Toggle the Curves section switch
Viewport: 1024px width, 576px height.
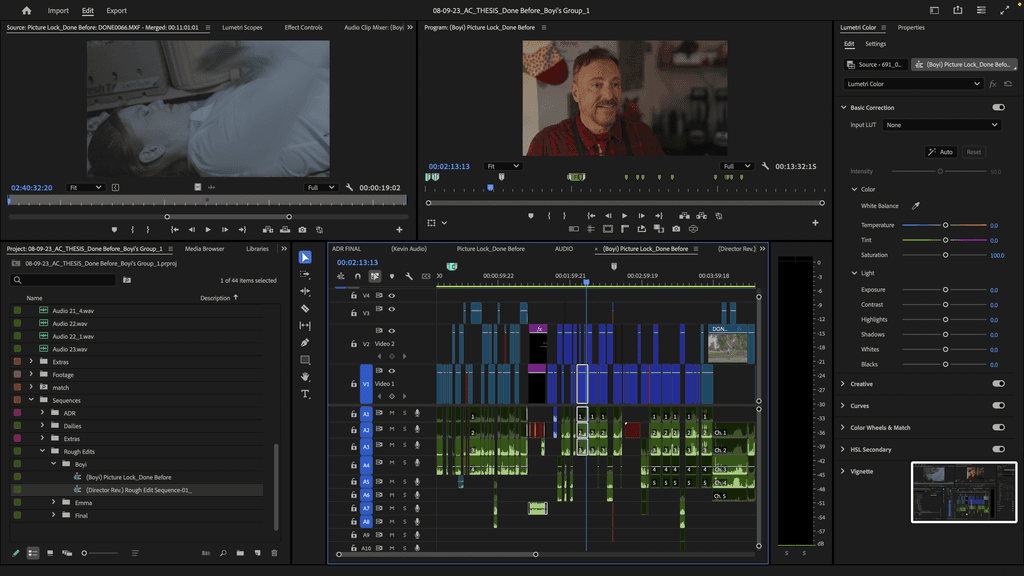point(999,406)
